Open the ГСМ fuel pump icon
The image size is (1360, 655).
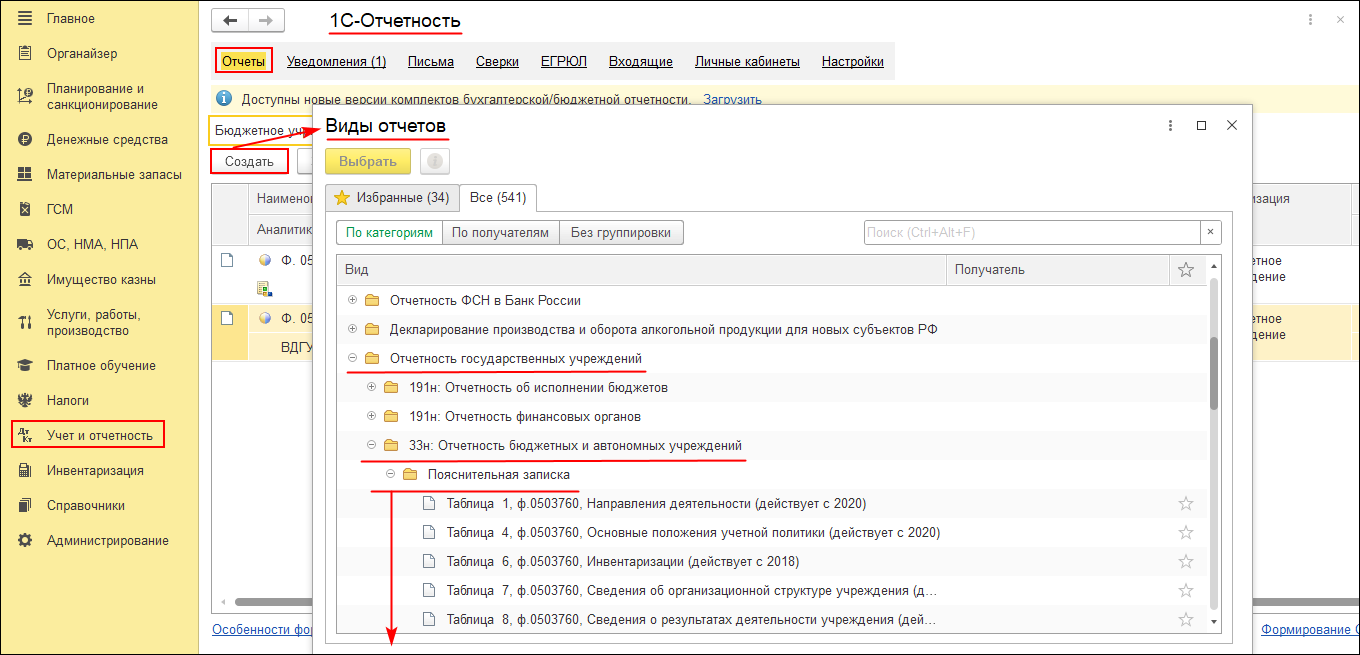tap(25, 210)
